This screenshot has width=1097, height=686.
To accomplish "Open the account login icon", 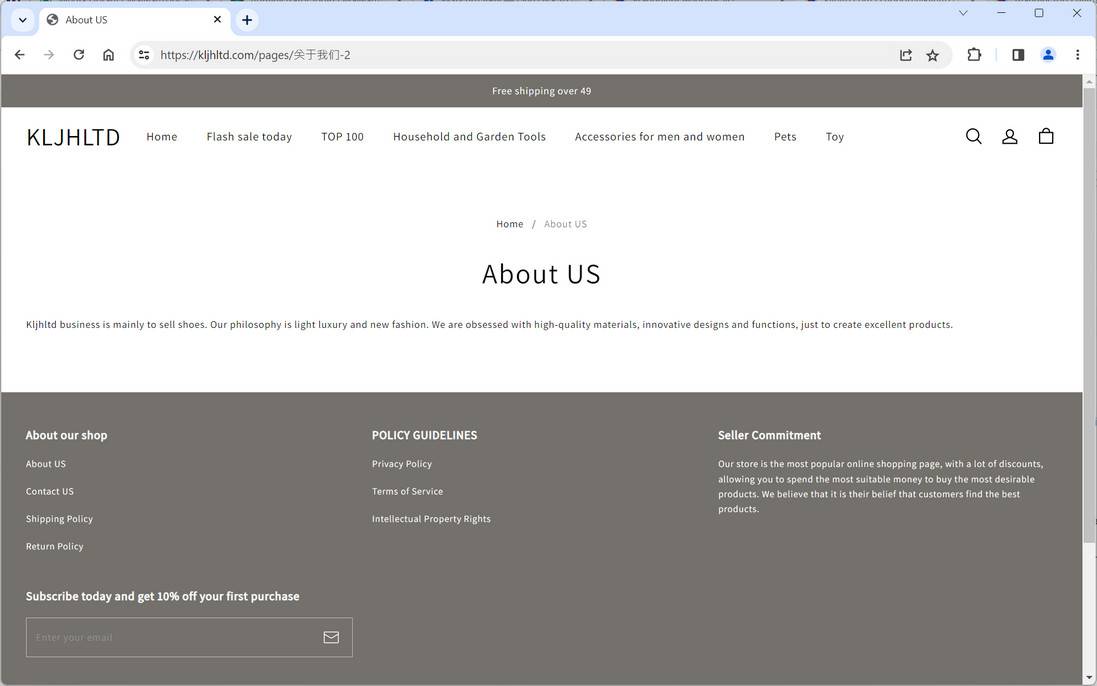I will click(x=1009, y=135).
